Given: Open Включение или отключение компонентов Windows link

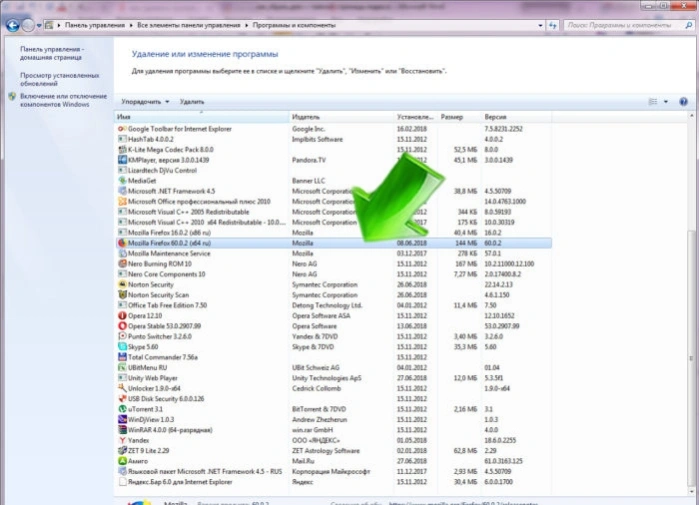Looking at the screenshot, I should point(63,100).
